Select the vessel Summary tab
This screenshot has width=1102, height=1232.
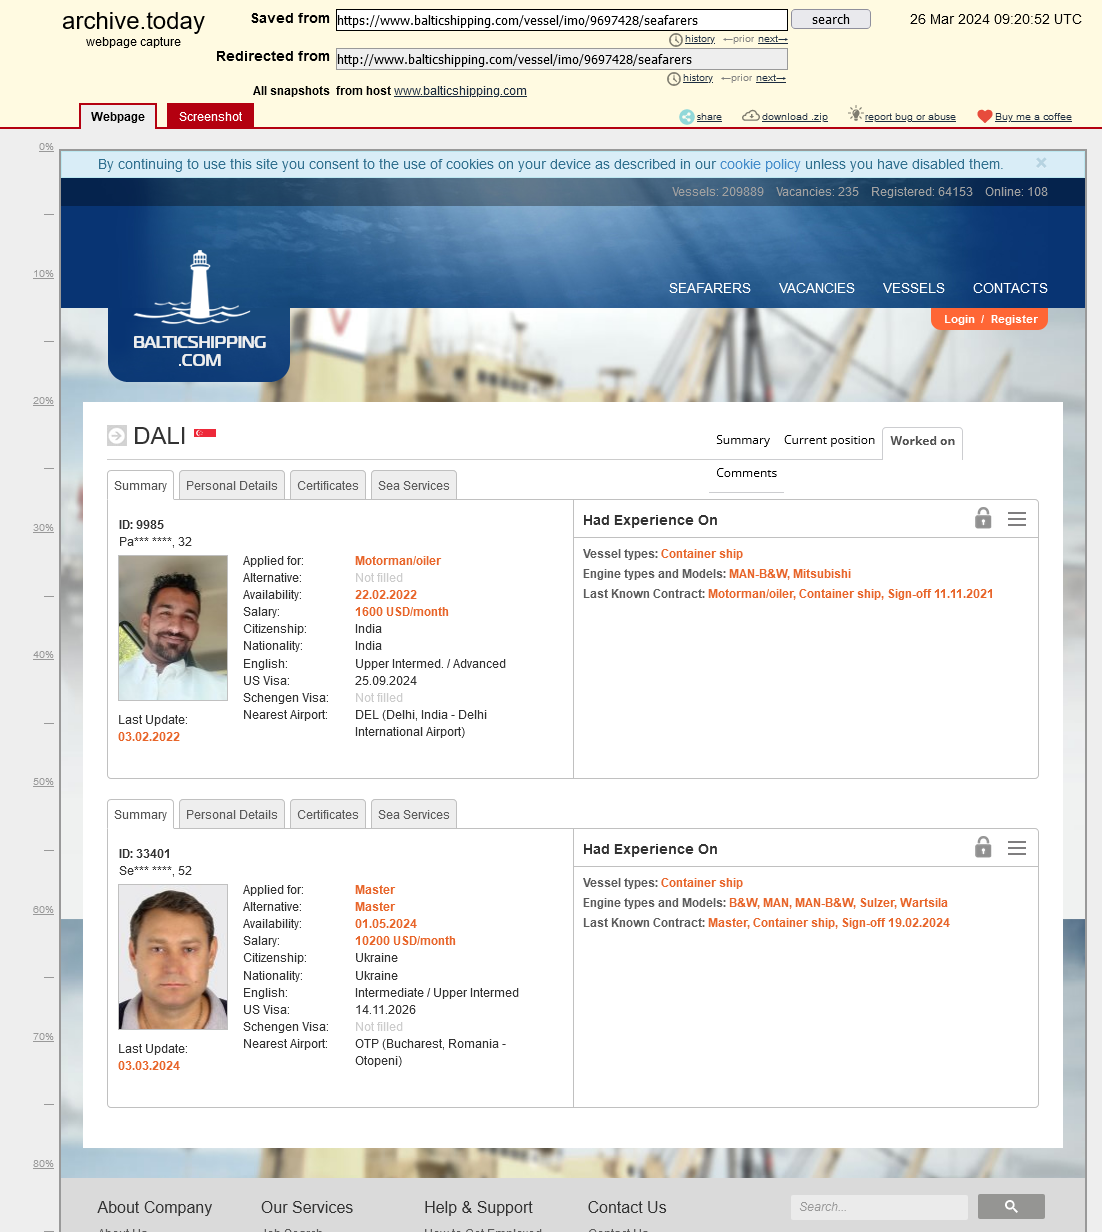[x=743, y=440]
